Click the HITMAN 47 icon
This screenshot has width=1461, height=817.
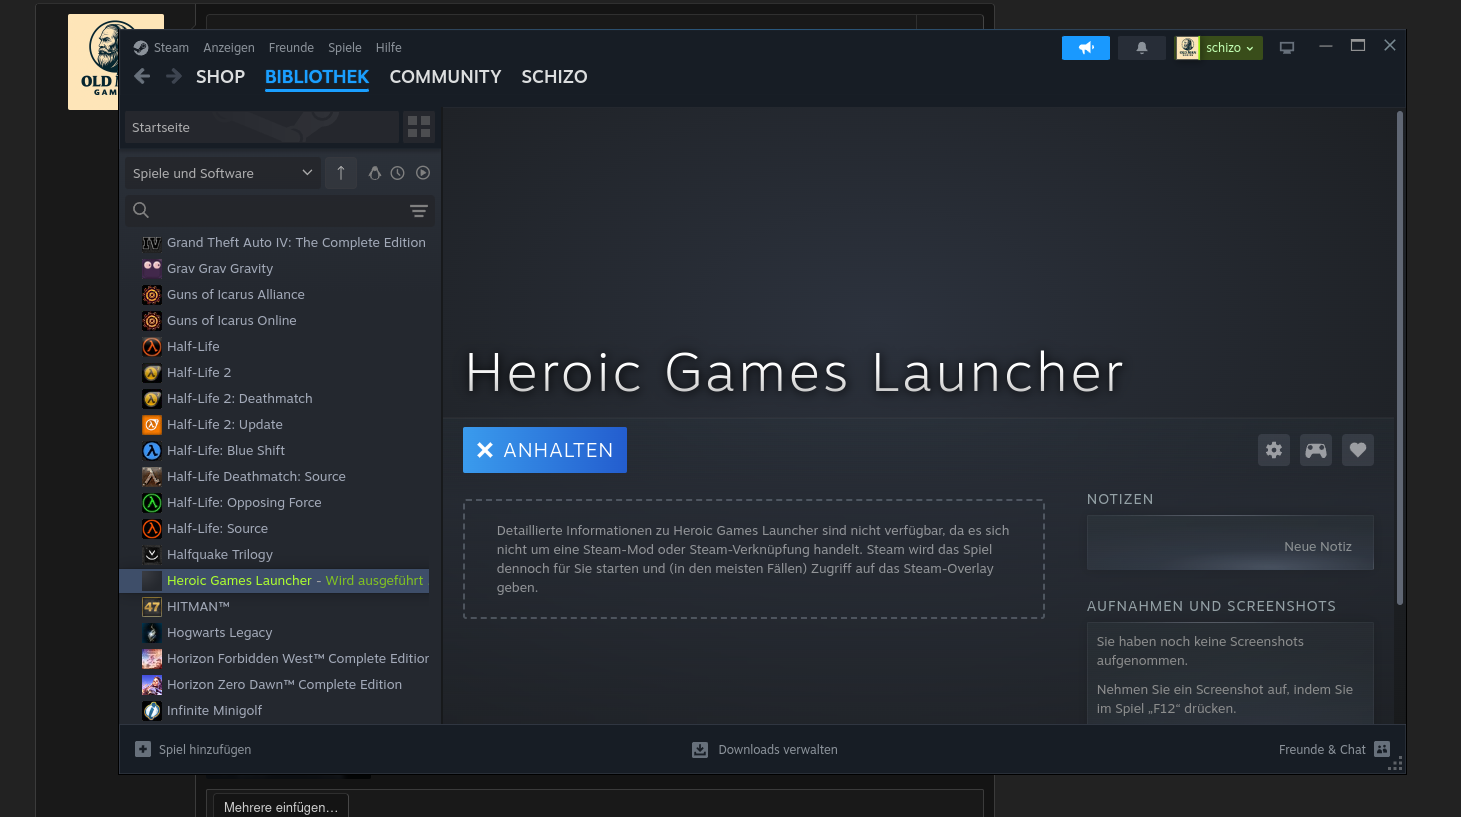click(152, 607)
